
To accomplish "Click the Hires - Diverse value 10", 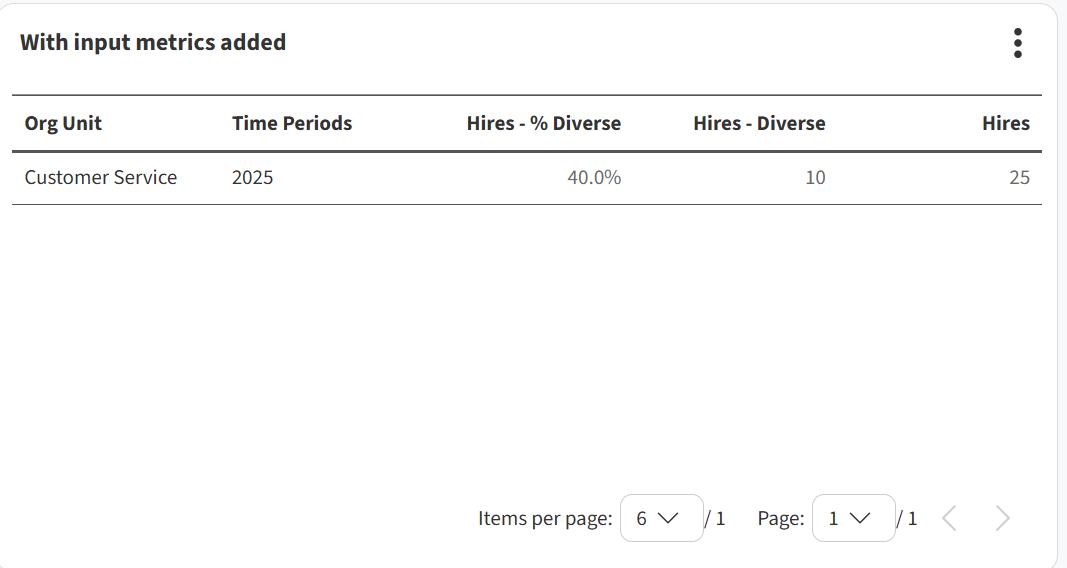I will pos(815,177).
